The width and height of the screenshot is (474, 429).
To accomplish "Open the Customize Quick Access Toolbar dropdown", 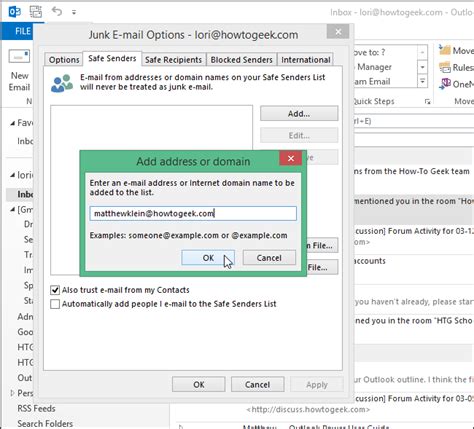I will (x=74, y=12).
